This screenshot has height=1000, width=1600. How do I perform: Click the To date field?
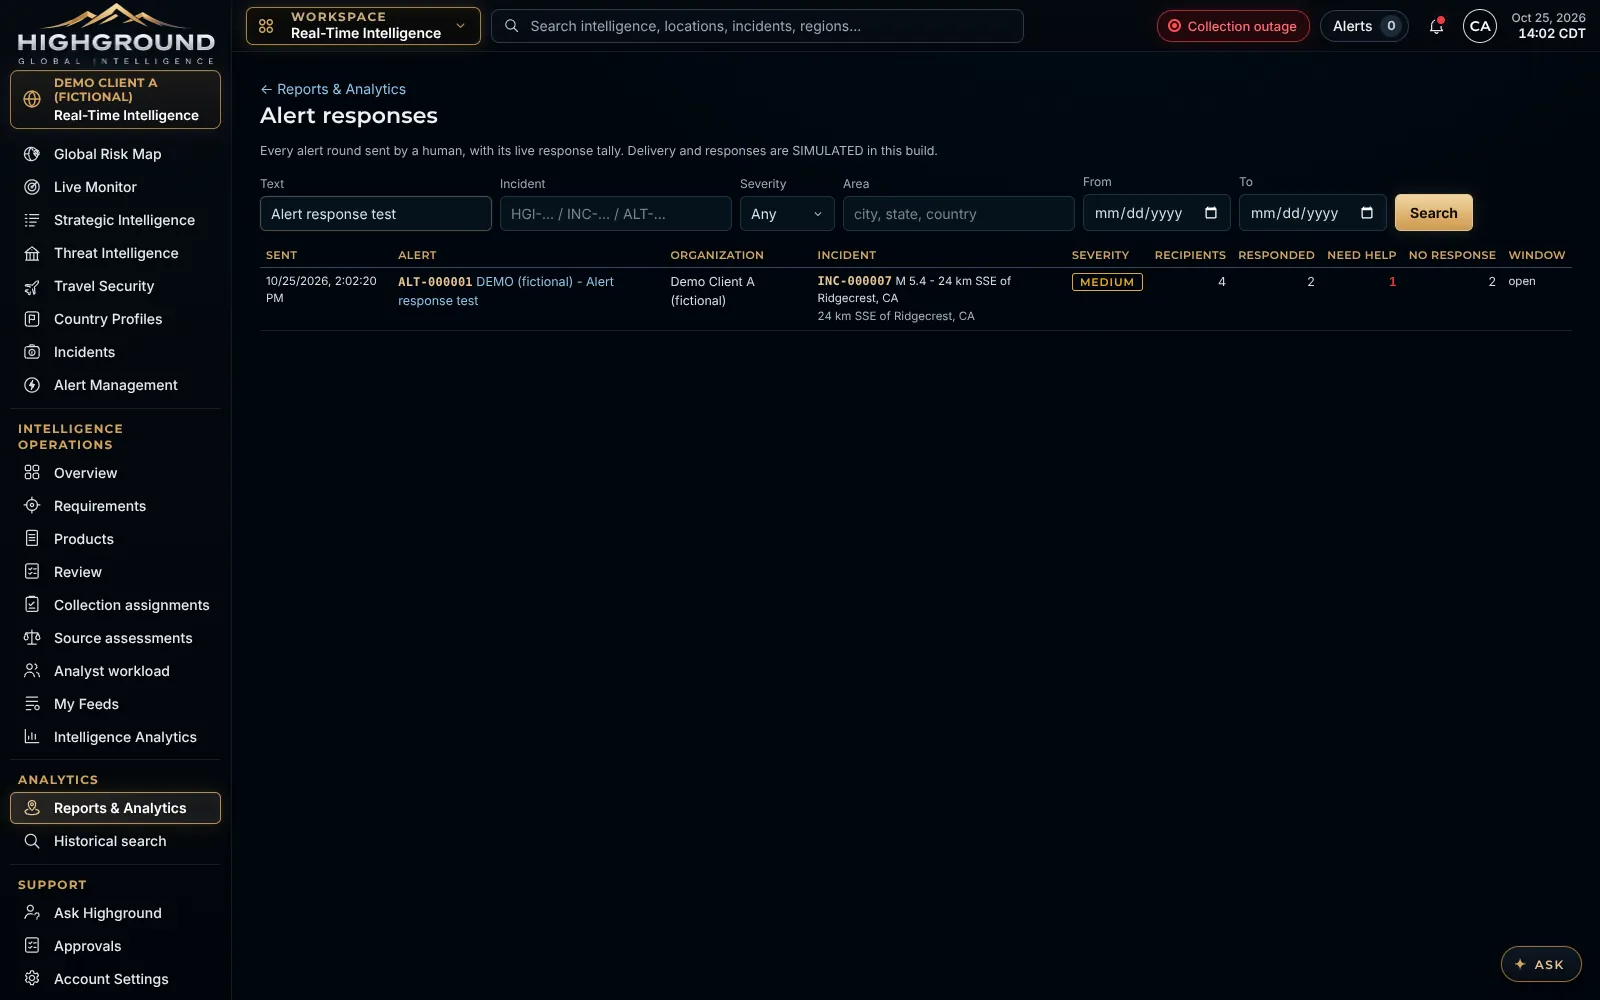1313,213
